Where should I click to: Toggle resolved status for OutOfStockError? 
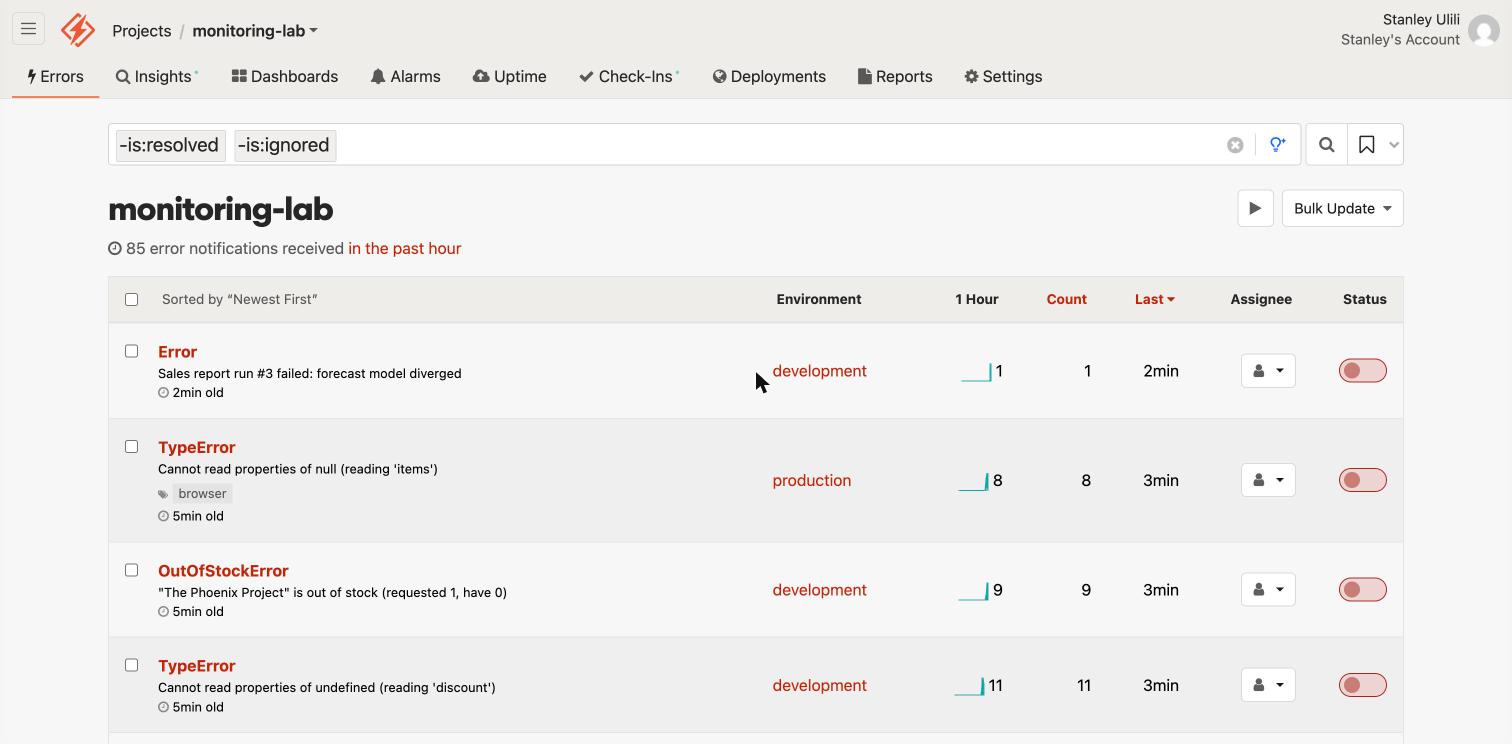(1363, 590)
